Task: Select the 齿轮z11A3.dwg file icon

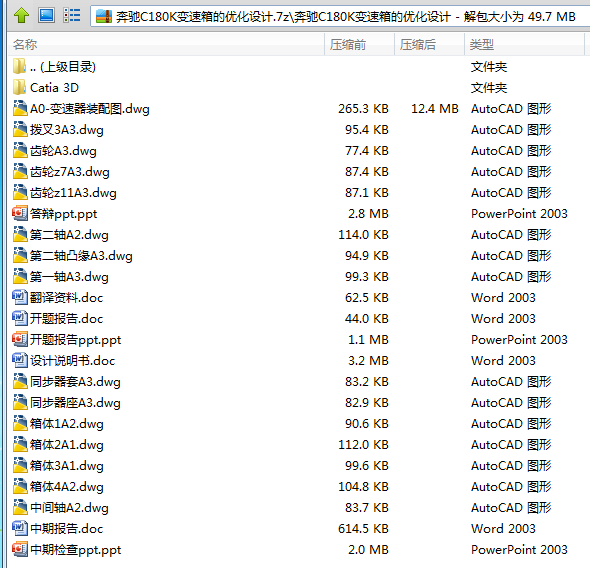Action: pyautogui.click(x=20, y=193)
